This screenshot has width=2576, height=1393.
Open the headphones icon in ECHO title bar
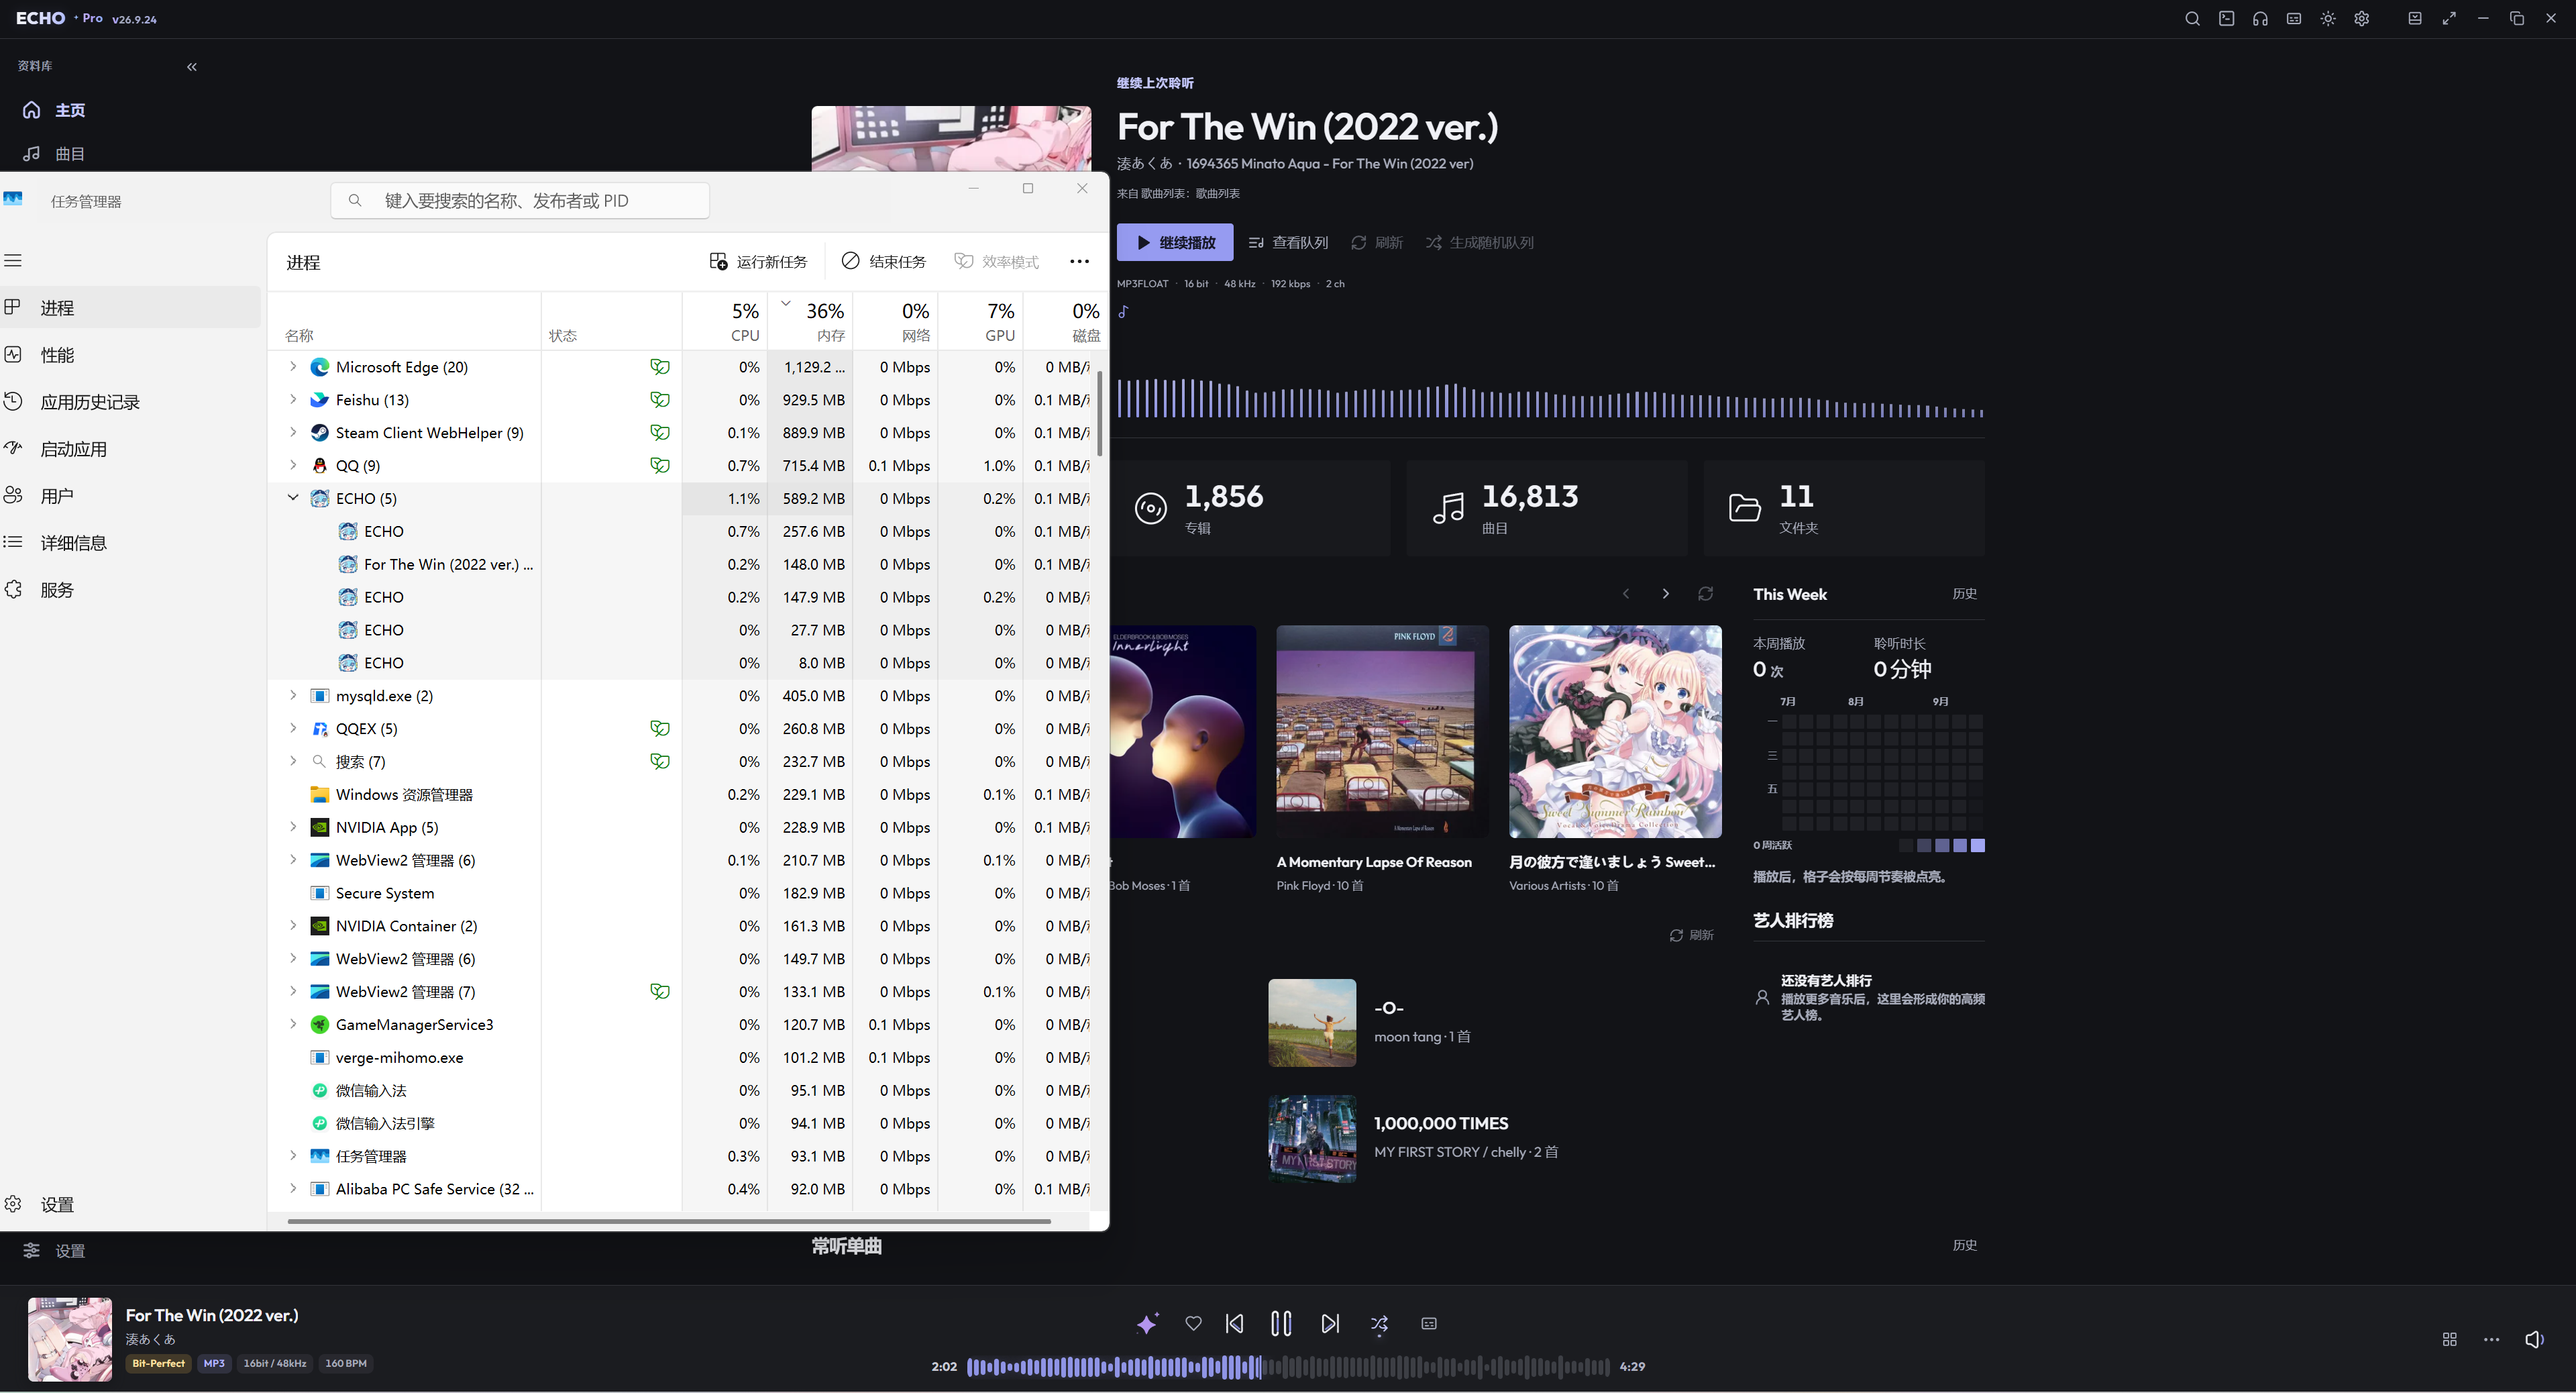[x=2260, y=19]
